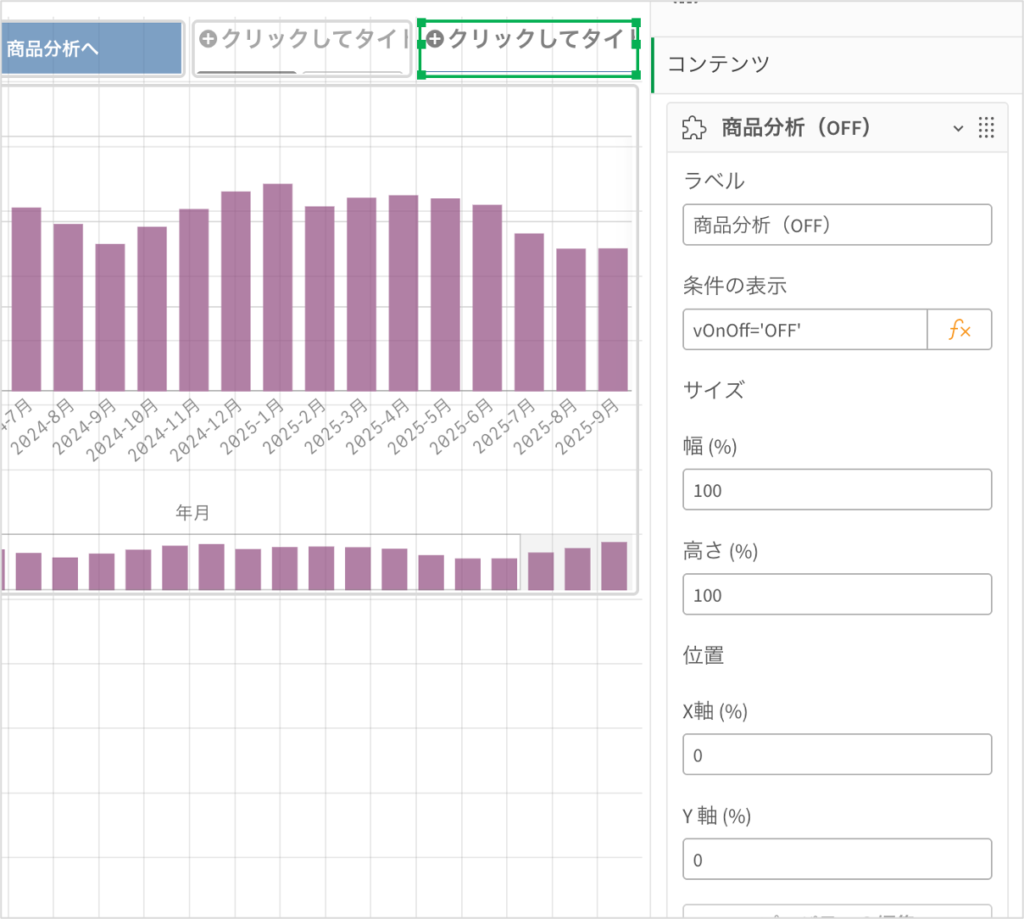The height and width of the screenshot is (919, 1024).
Task: Click the 幅 (%) input field
Action: (836, 490)
